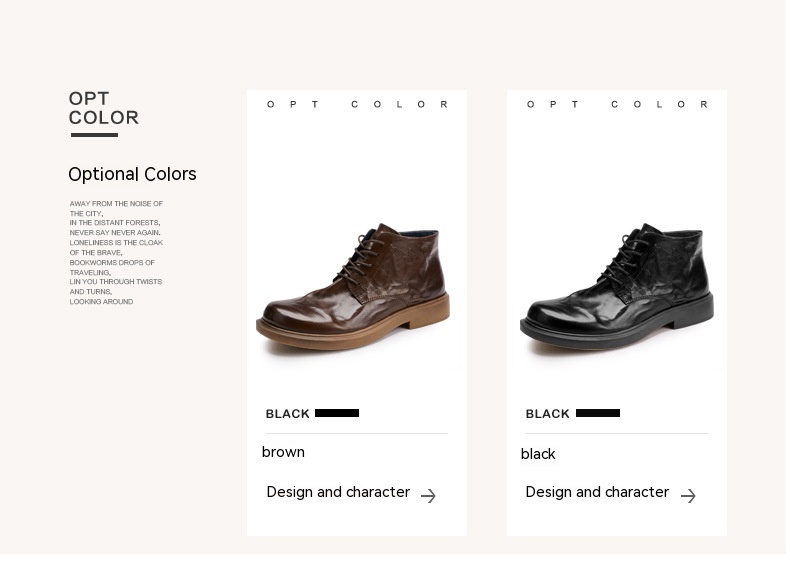Click the "OPT COLOR" header above the brown boot

click(358, 104)
